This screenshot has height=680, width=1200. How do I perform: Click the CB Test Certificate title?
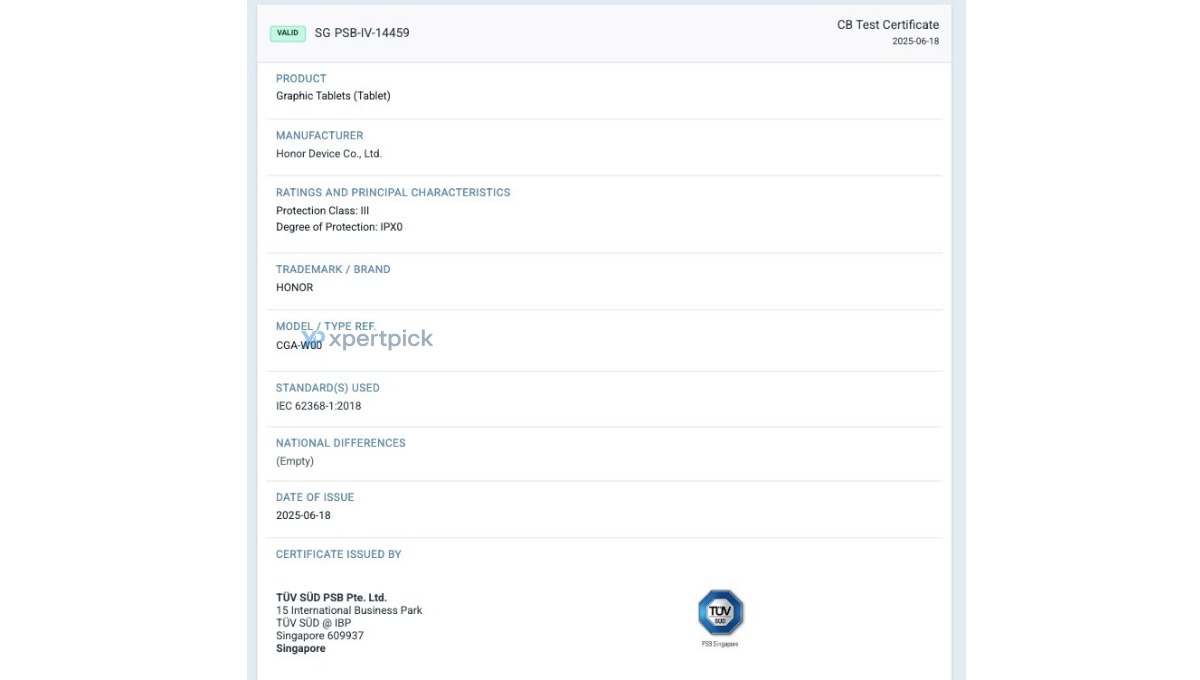888,25
